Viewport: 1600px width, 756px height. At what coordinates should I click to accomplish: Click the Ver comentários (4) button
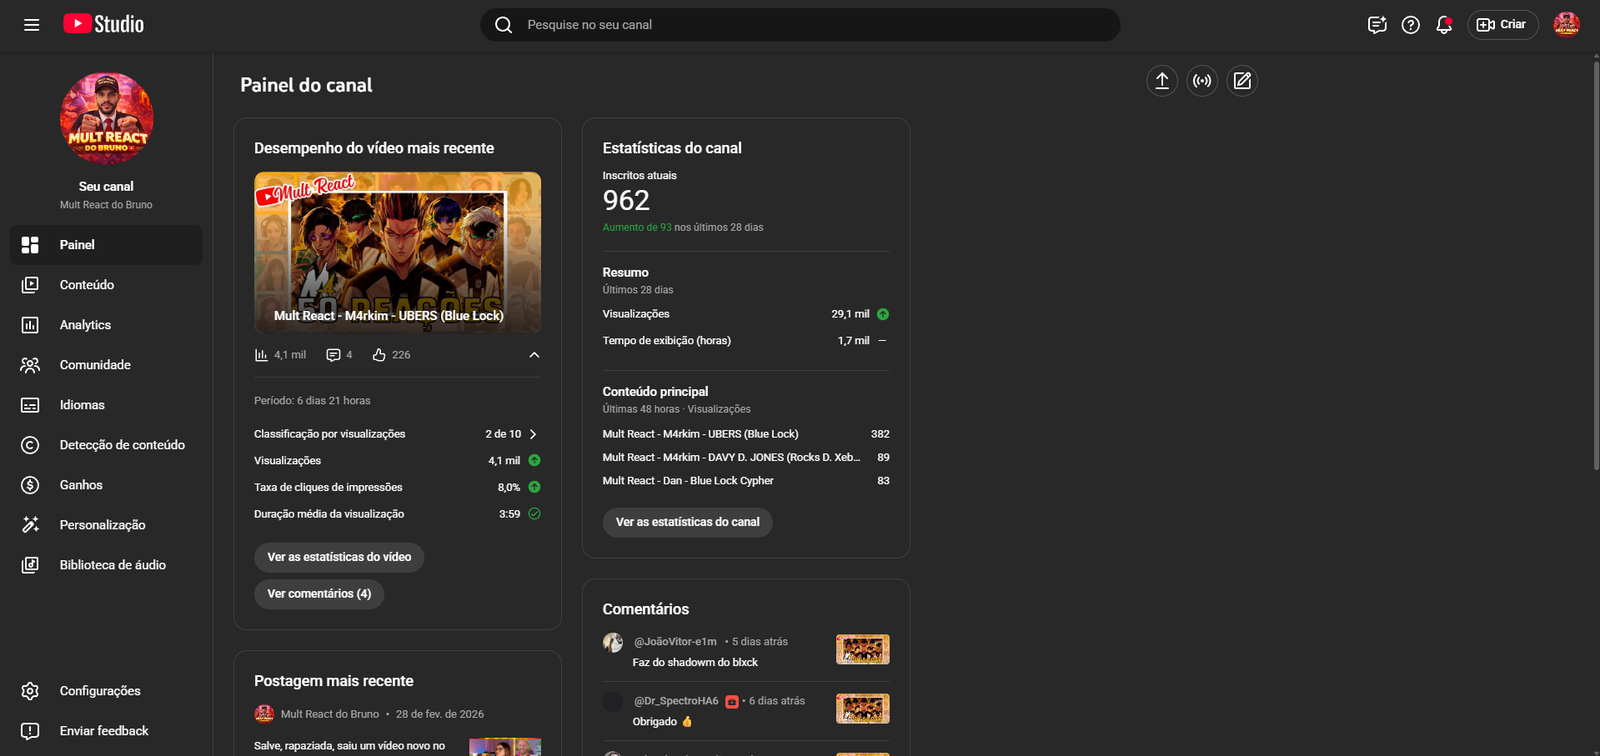[319, 594]
